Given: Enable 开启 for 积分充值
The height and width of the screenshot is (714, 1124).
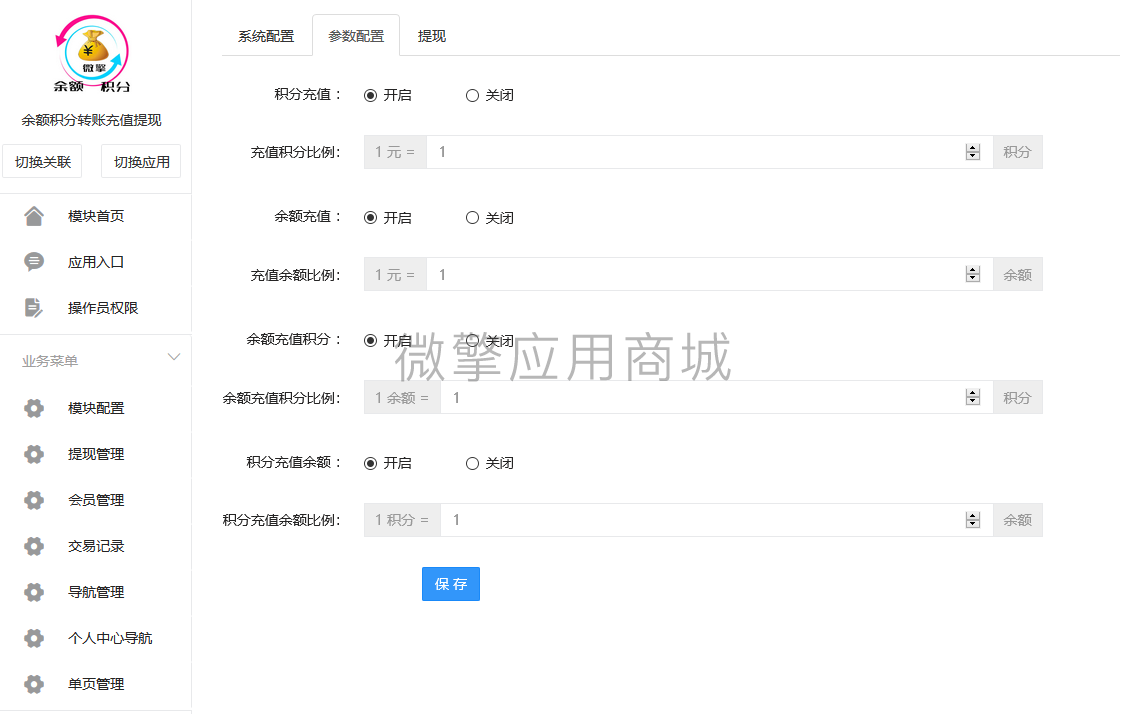Looking at the screenshot, I should coord(369,95).
